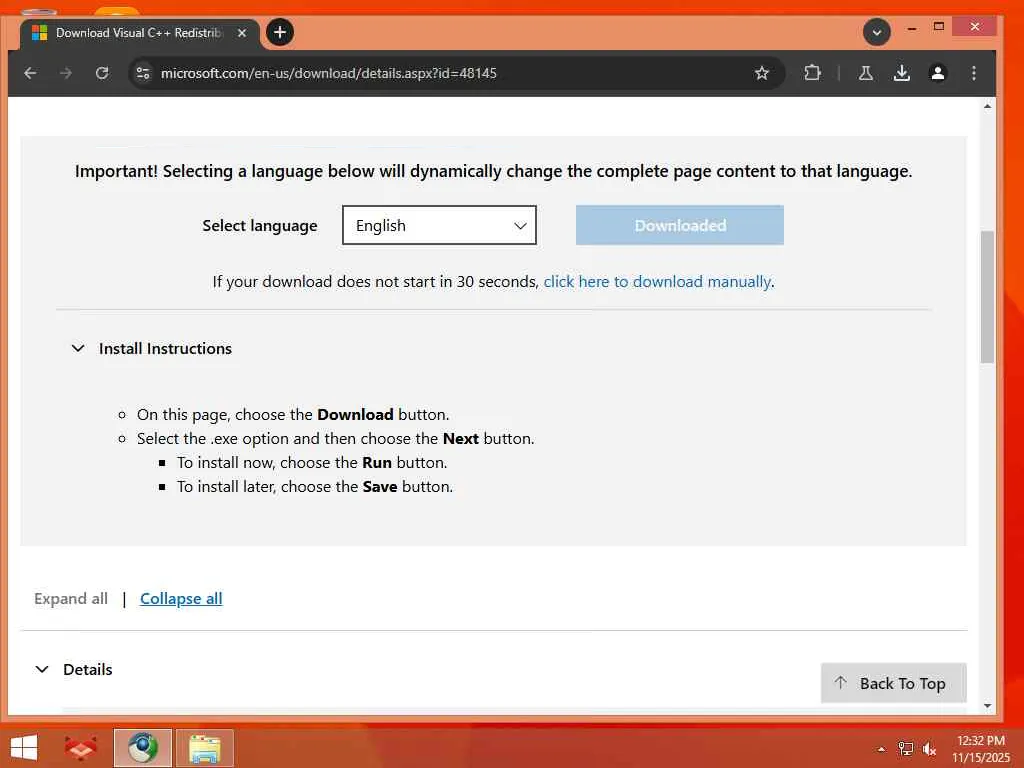Open the tab search dropdown
The height and width of the screenshot is (768, 1024).
click(x=876, y=32)
